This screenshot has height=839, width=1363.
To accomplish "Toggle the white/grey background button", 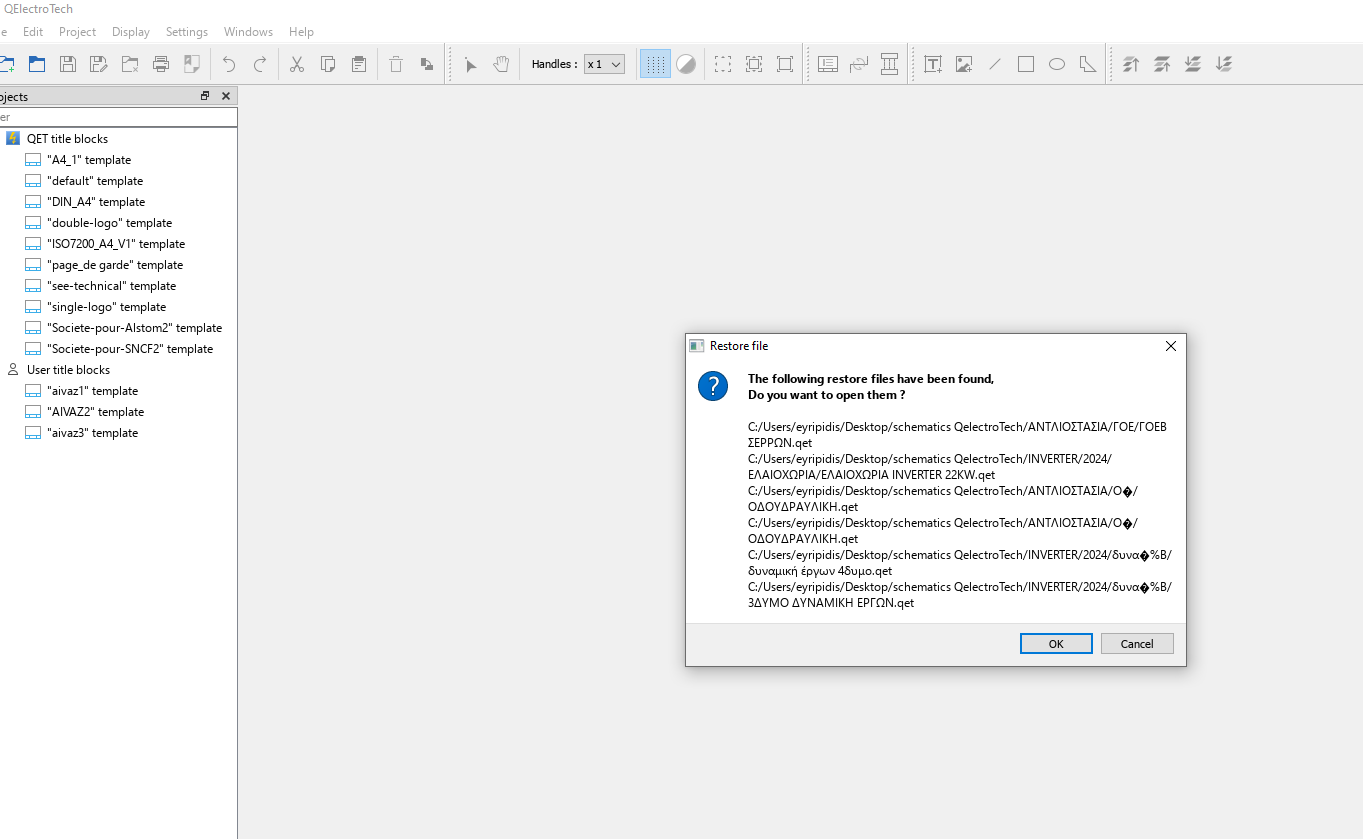I will point(686,64).
